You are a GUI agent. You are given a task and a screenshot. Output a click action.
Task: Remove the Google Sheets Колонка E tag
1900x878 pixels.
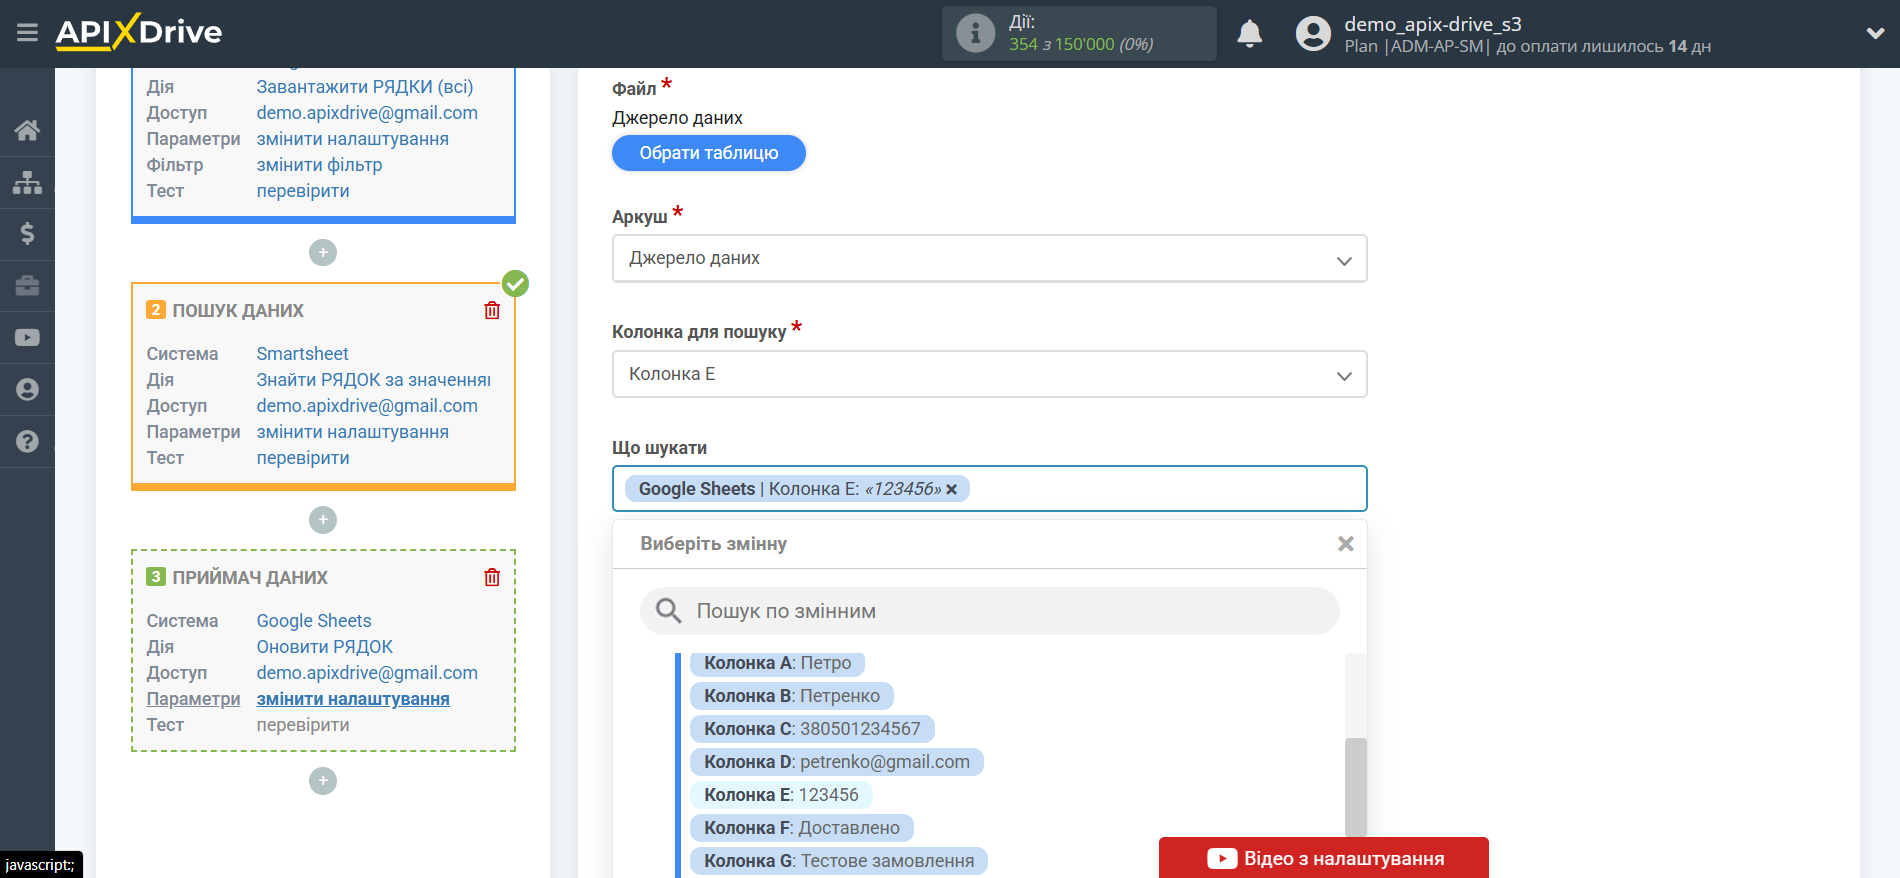(x=952, y=489)
